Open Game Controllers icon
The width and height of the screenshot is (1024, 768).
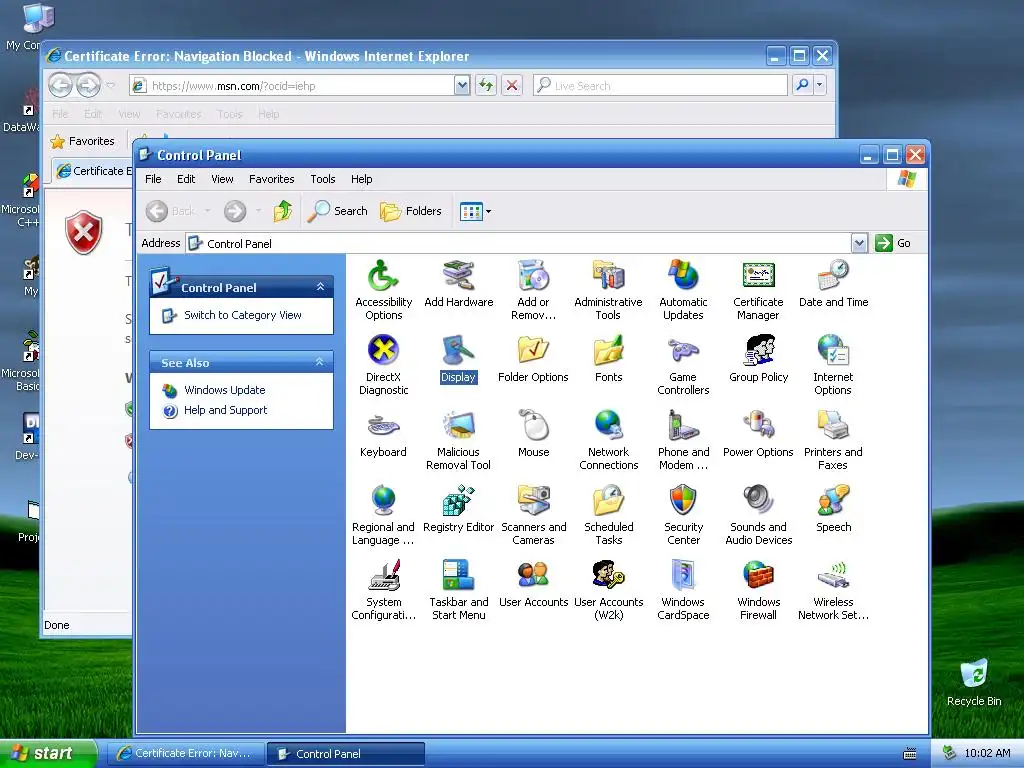coord(683,365)
